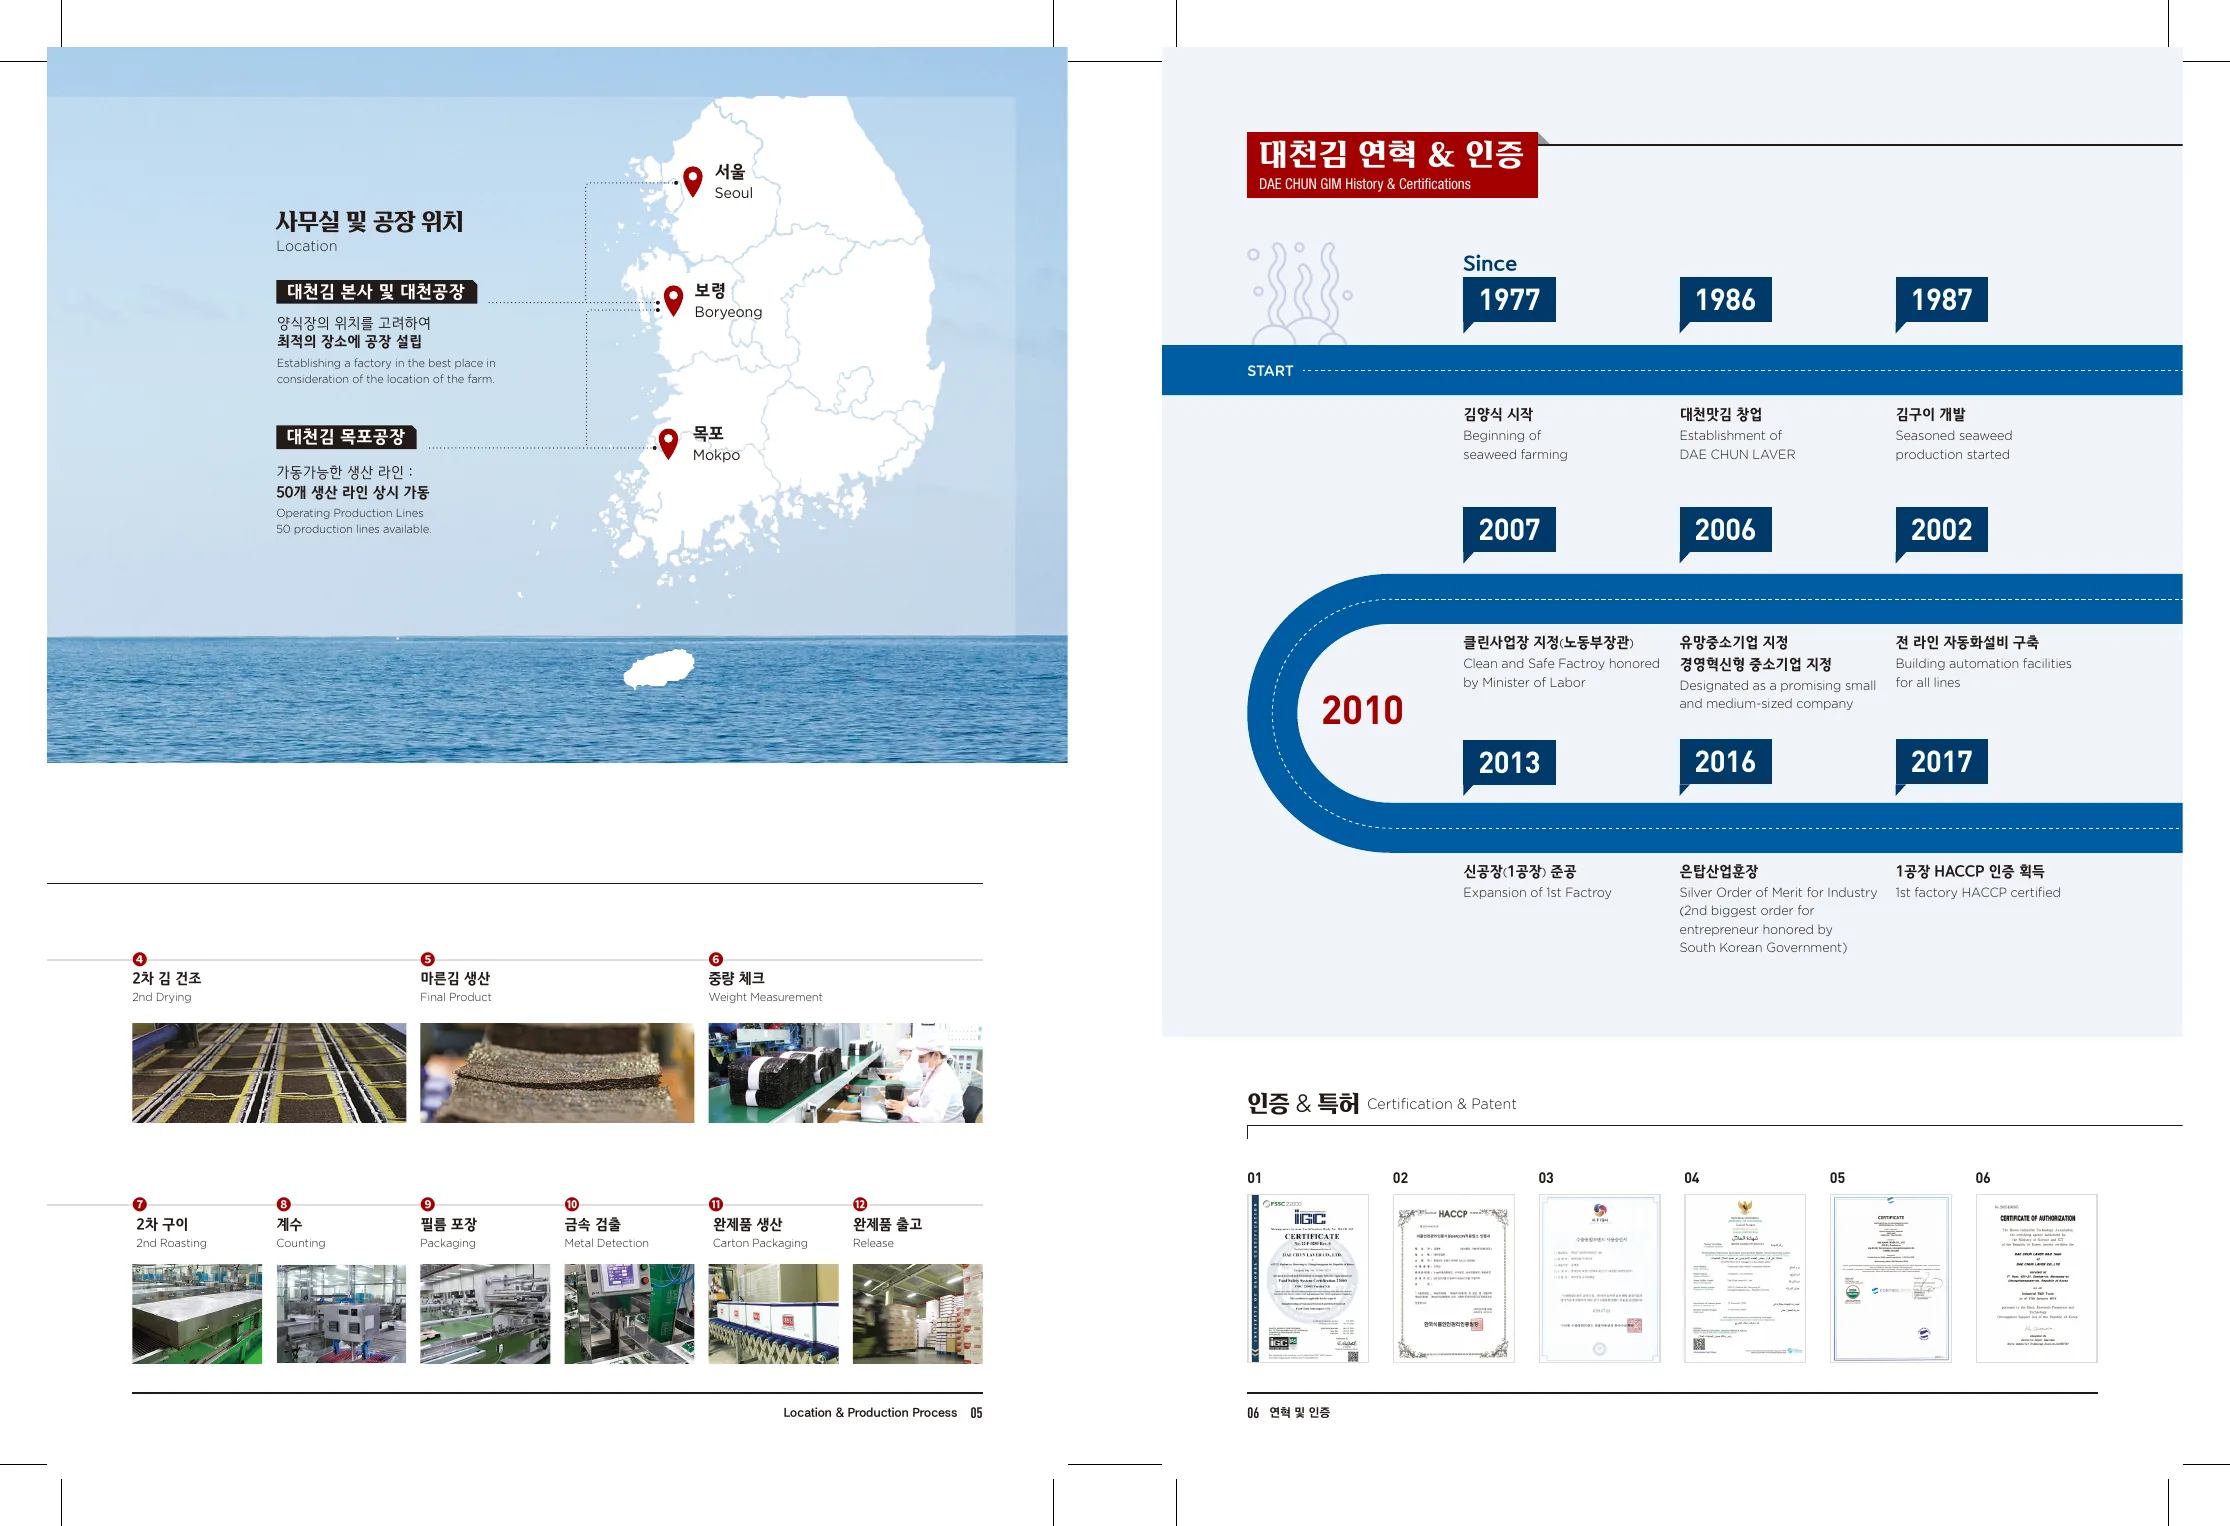Select the step 4 circle above 2nd Drying

point(140,959)
